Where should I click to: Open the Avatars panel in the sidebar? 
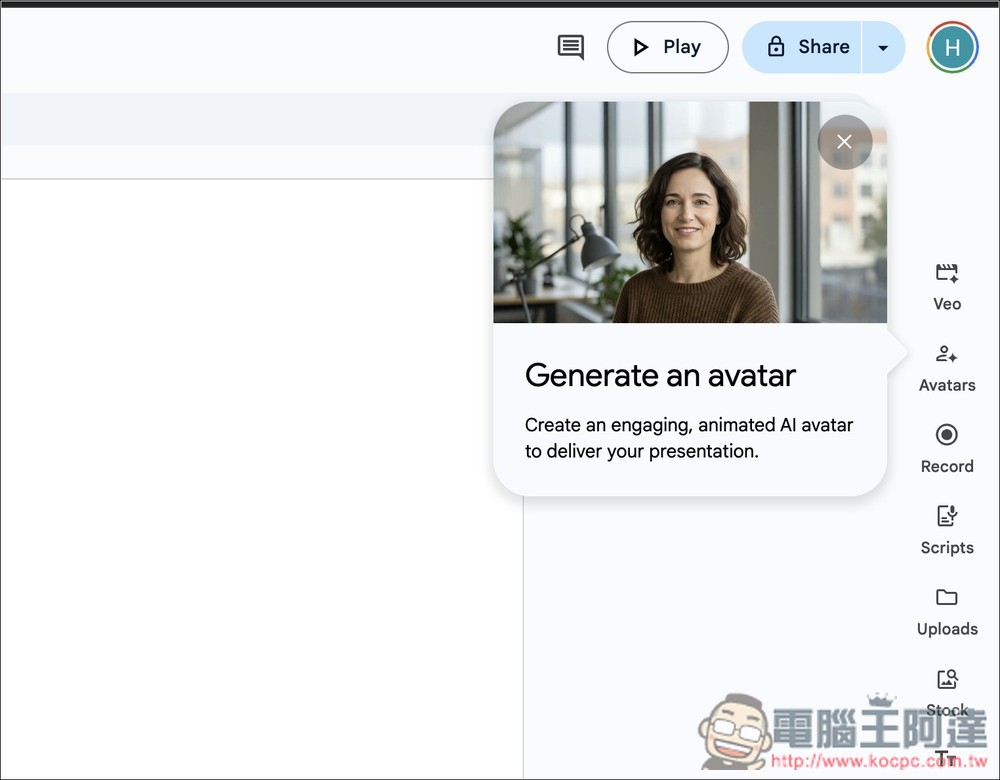(947, 369)
